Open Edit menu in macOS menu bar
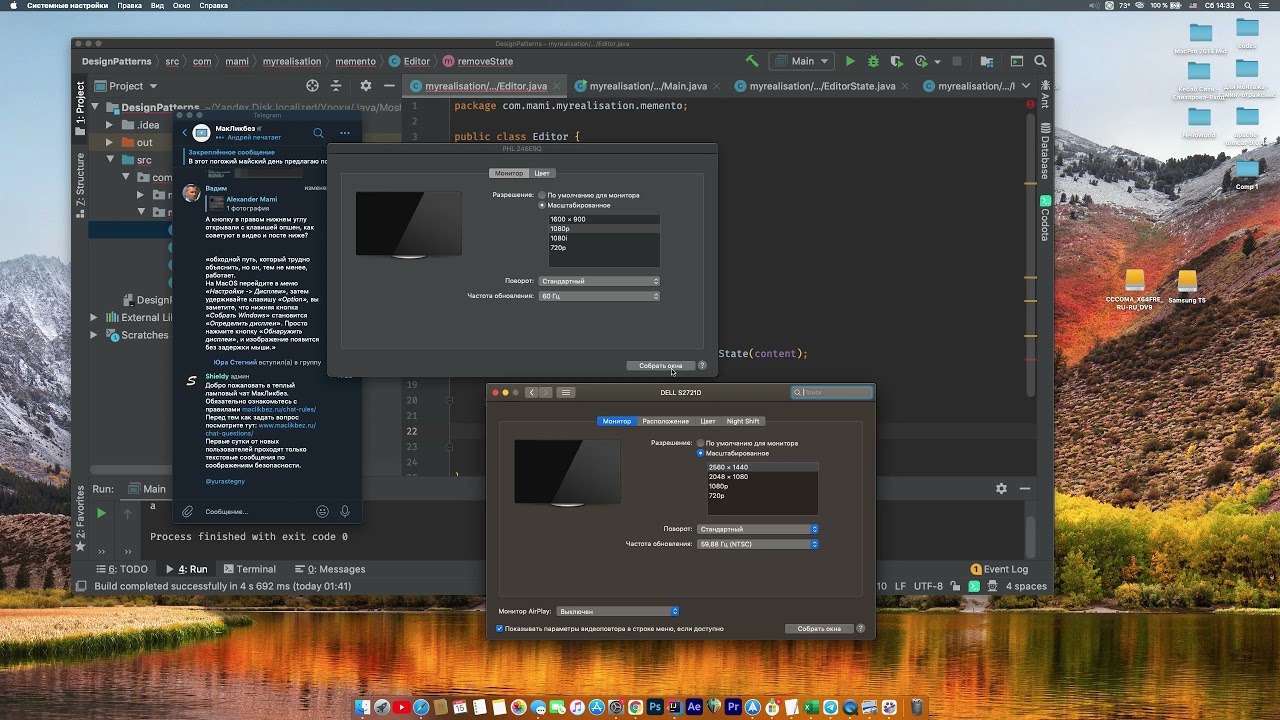 pyautogui.click(x=129, y=6)
